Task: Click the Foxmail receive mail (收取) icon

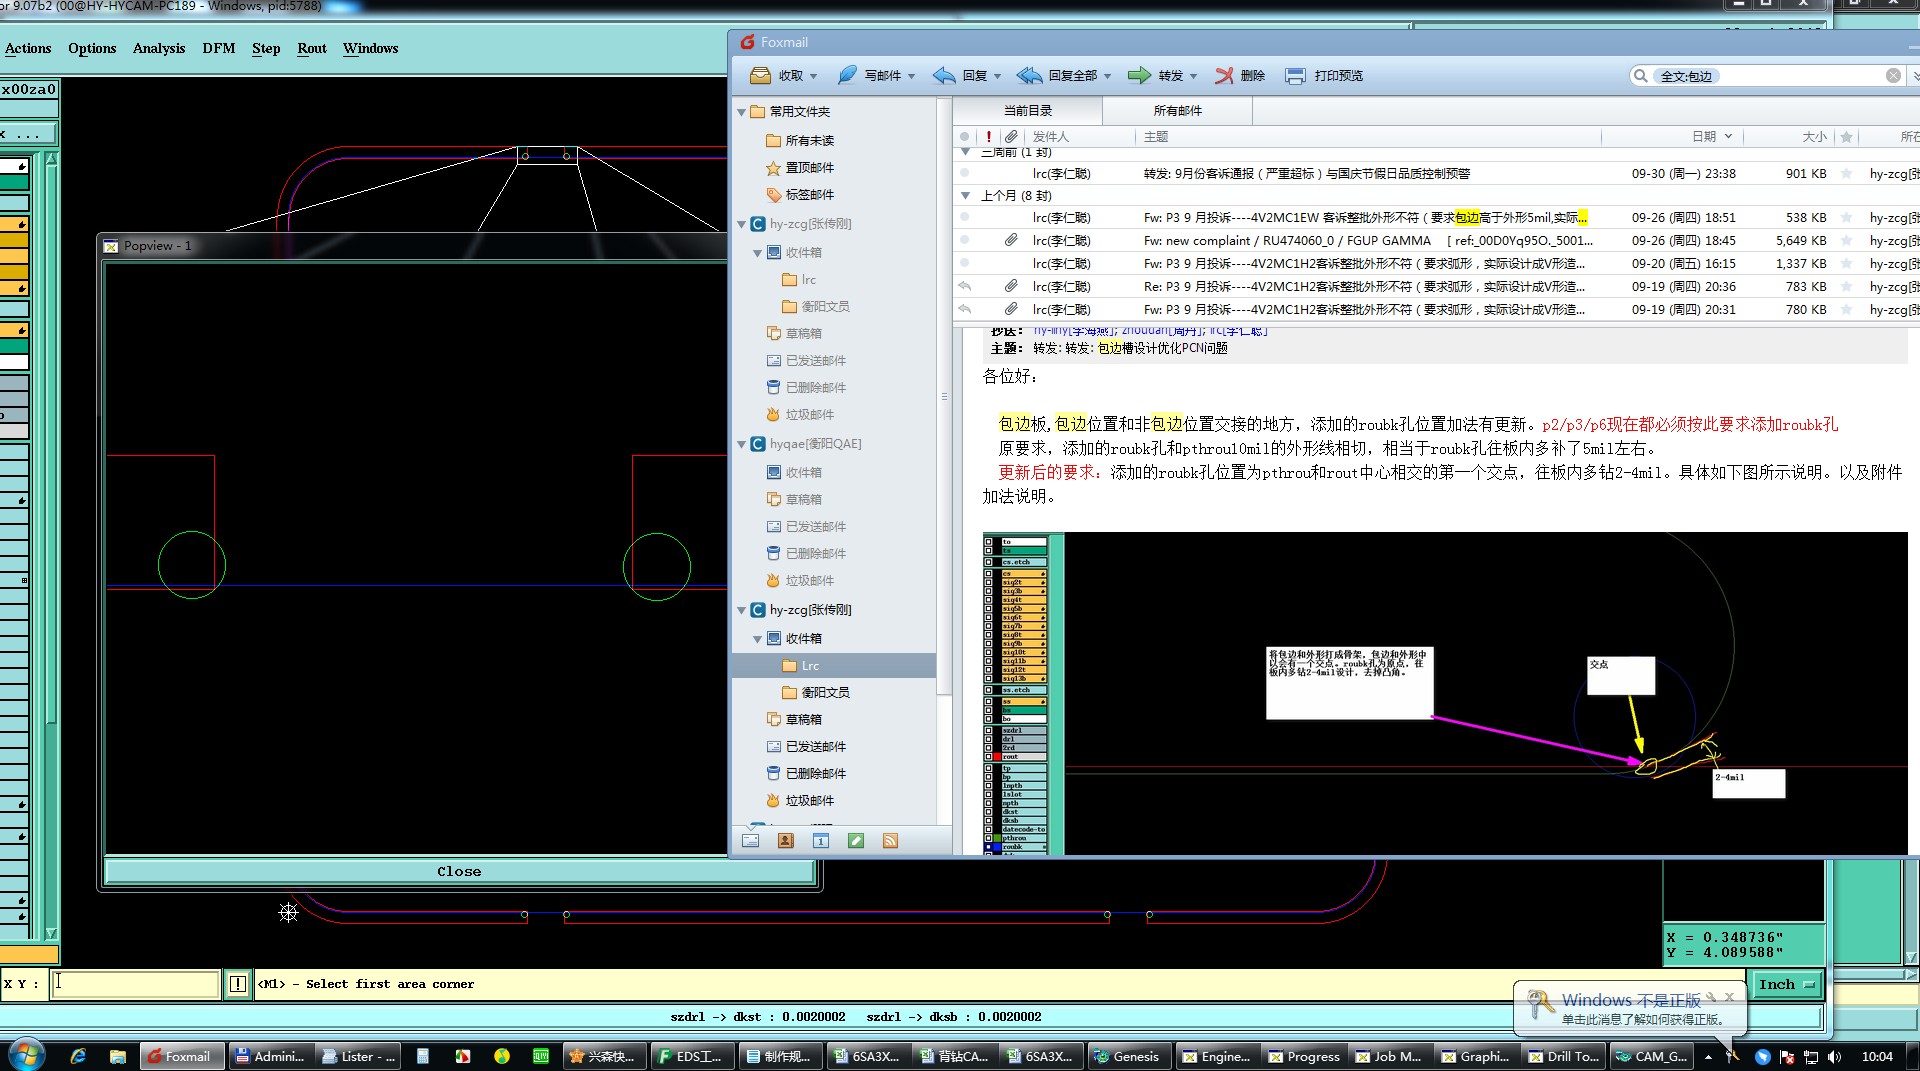Action: tap(761, 76)
